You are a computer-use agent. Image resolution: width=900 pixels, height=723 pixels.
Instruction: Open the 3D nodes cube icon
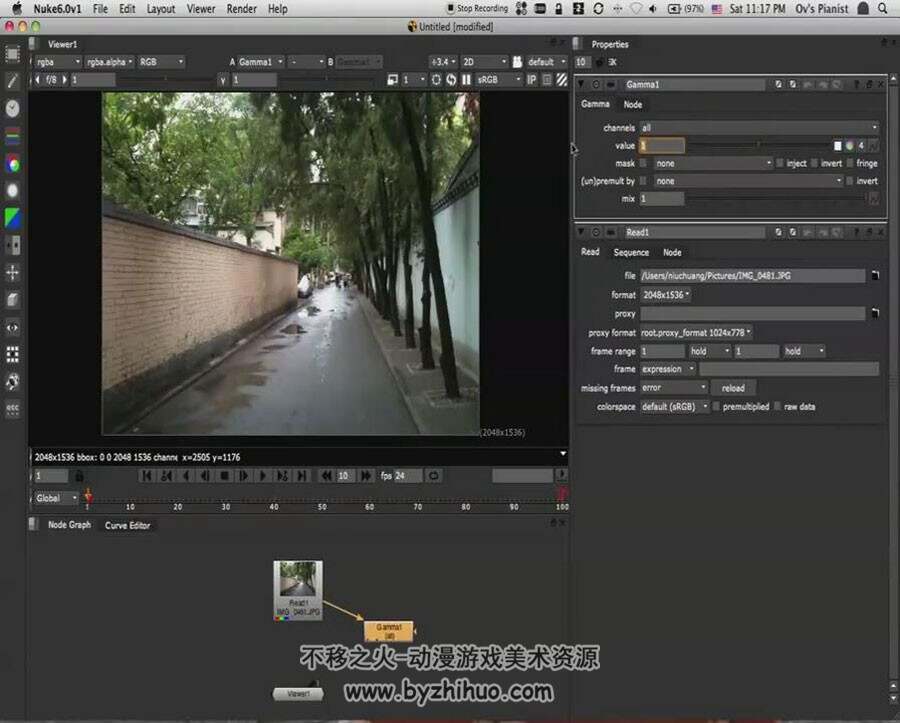tap(12, 300)
